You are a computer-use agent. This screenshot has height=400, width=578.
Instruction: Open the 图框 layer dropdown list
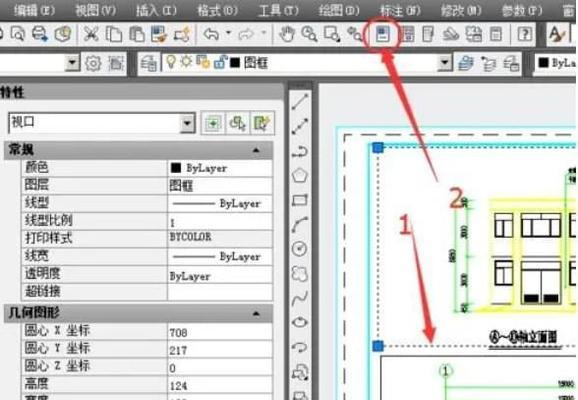click(445, 63)
